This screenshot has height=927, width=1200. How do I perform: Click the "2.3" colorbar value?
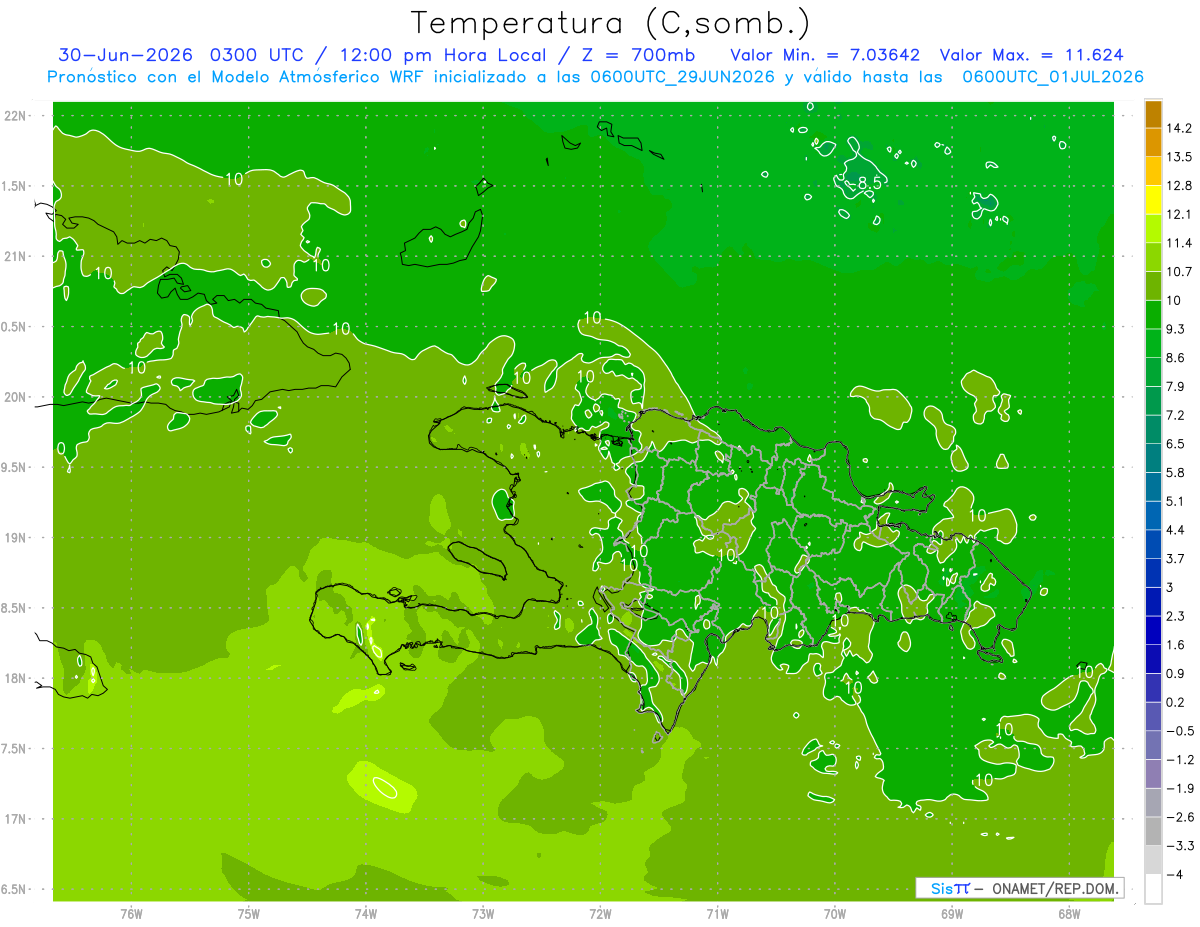(x=1174, y=616)
